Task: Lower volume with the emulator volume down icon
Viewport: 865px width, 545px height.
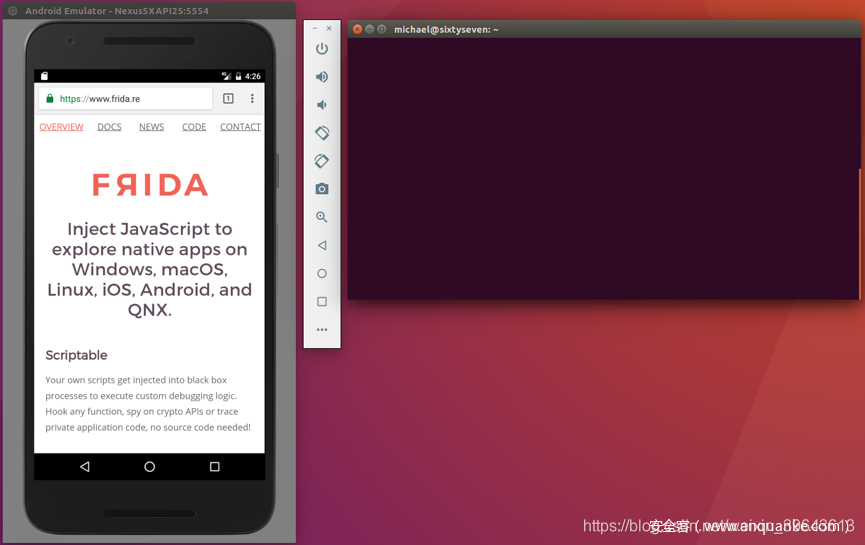Action: pos(322,105)
